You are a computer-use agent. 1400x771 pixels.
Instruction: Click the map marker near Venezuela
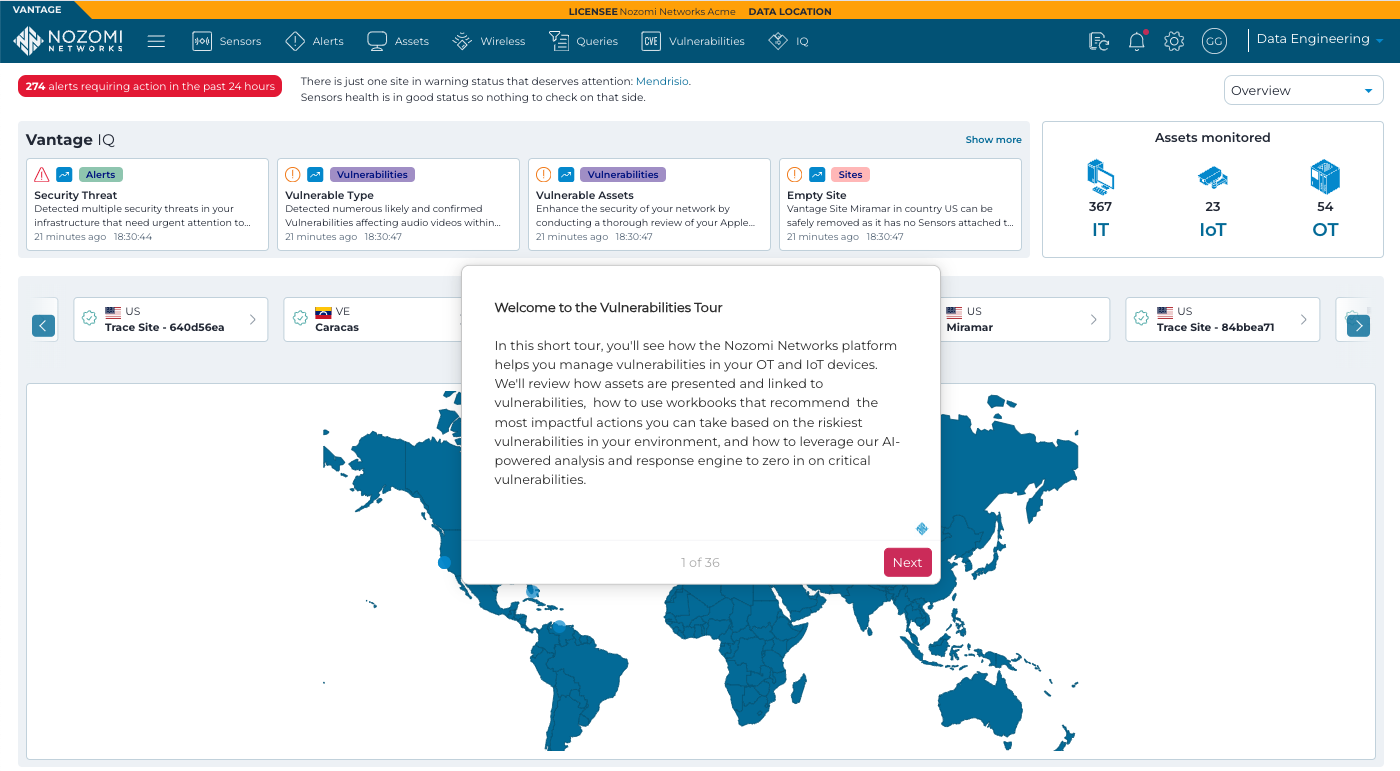pos(559,626)
